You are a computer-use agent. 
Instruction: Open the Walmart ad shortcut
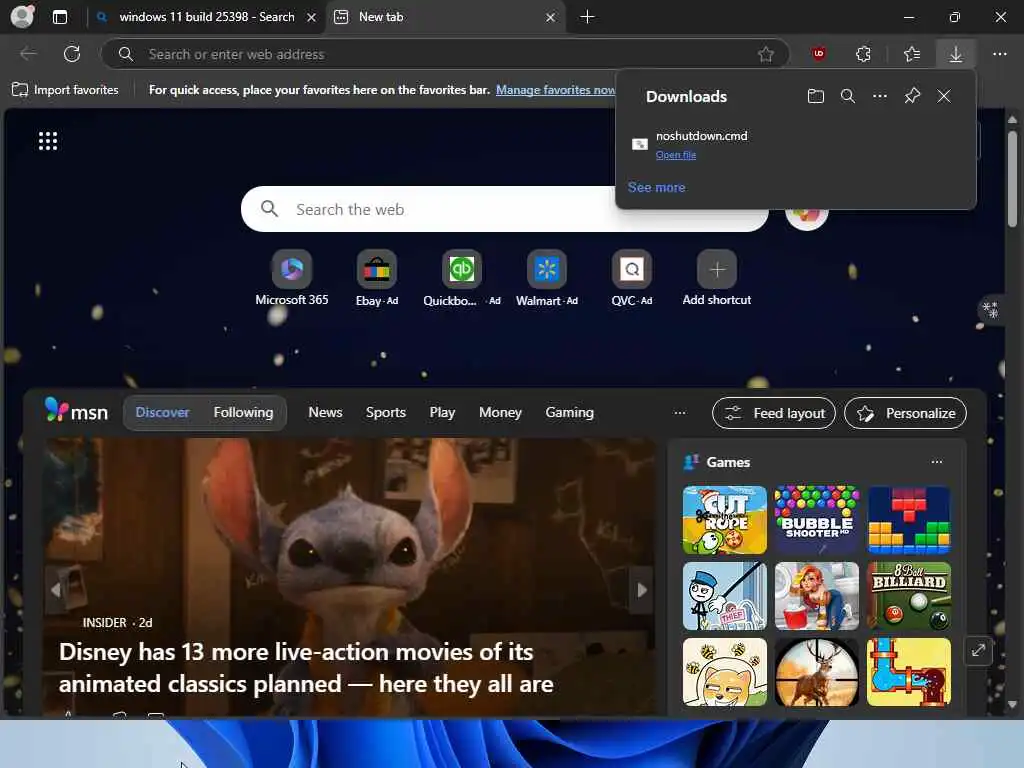pos(547,278)
